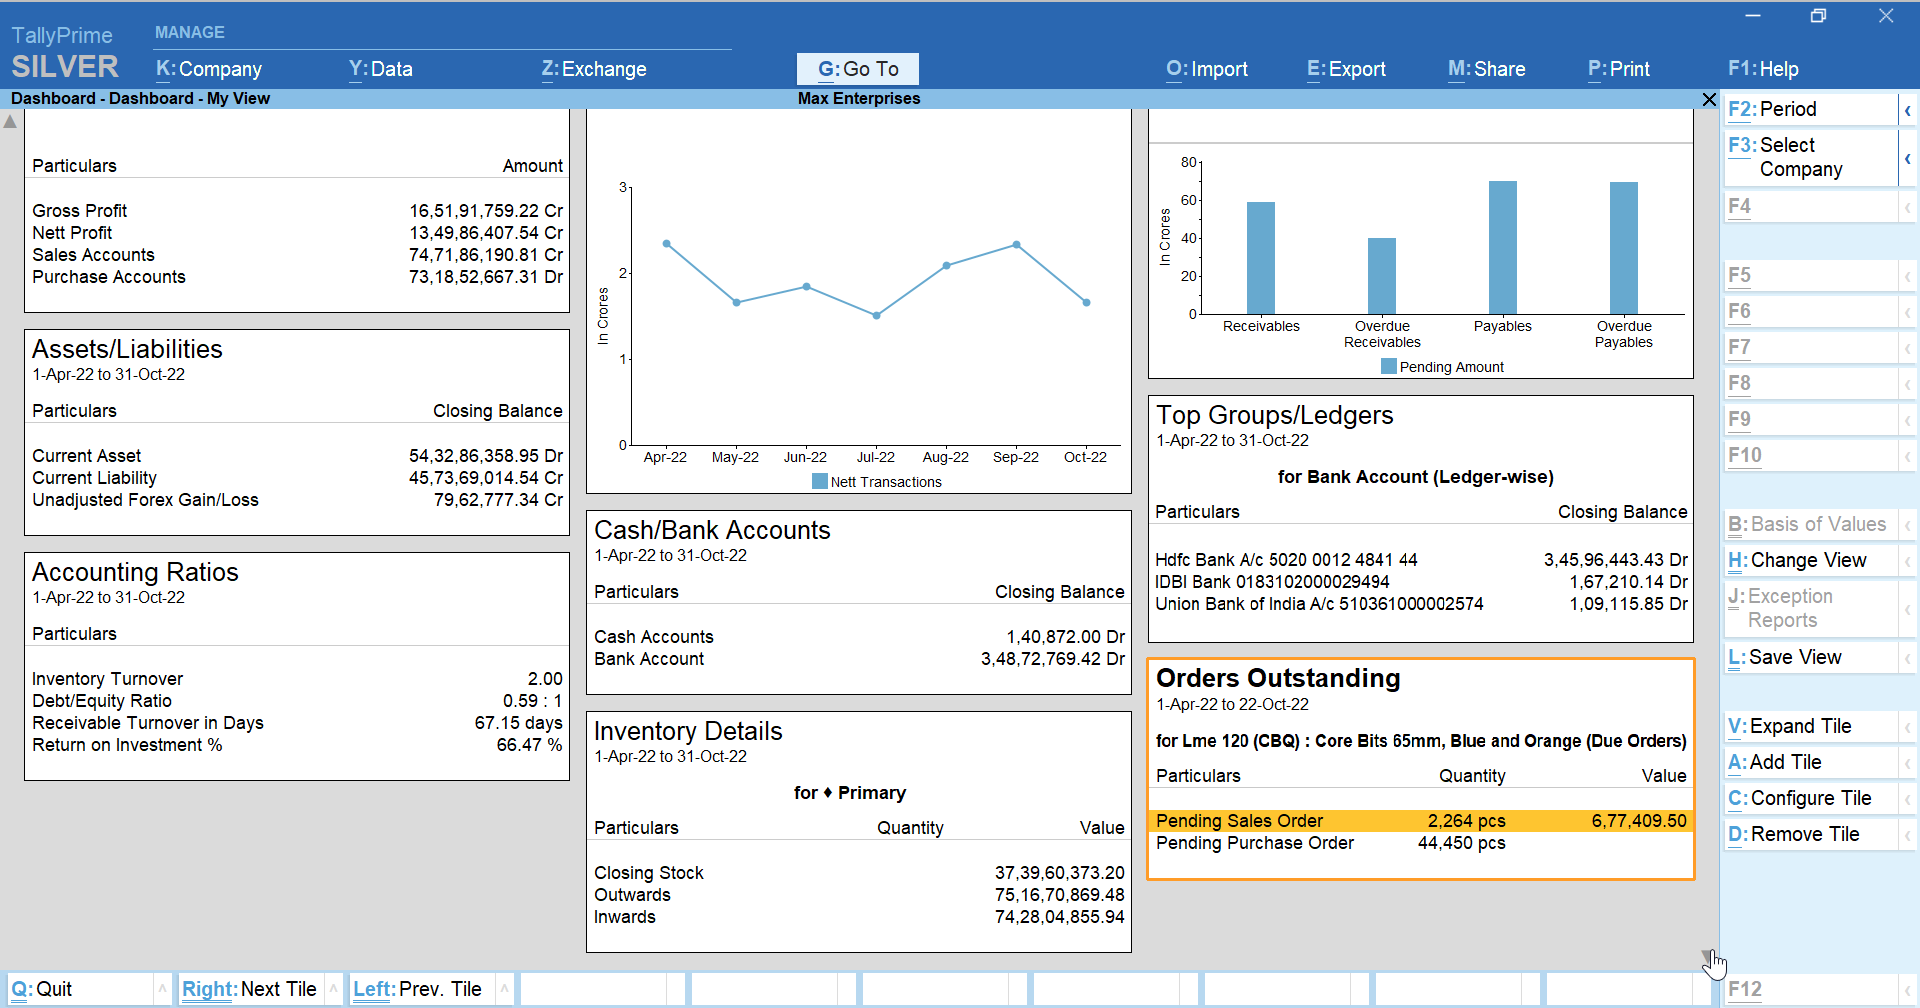The image size is (1920, 1008).
Task: Open the Go To search box
Action: pyautogui.click(x=857, y=69)
